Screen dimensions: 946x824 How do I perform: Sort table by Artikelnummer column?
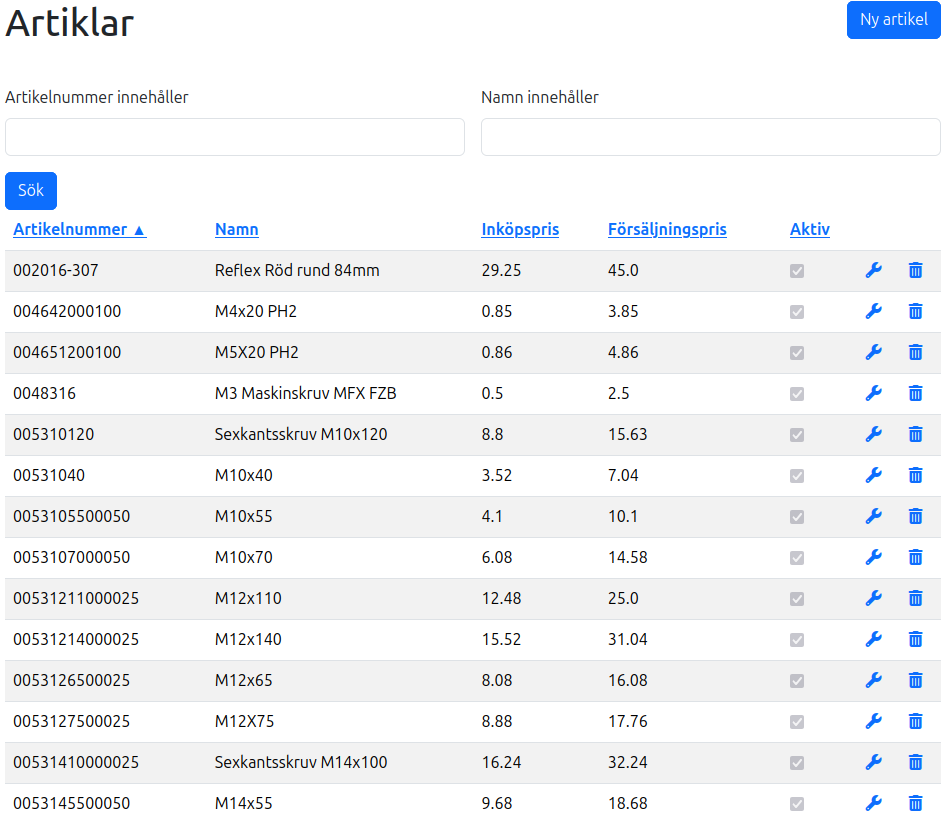79,229
